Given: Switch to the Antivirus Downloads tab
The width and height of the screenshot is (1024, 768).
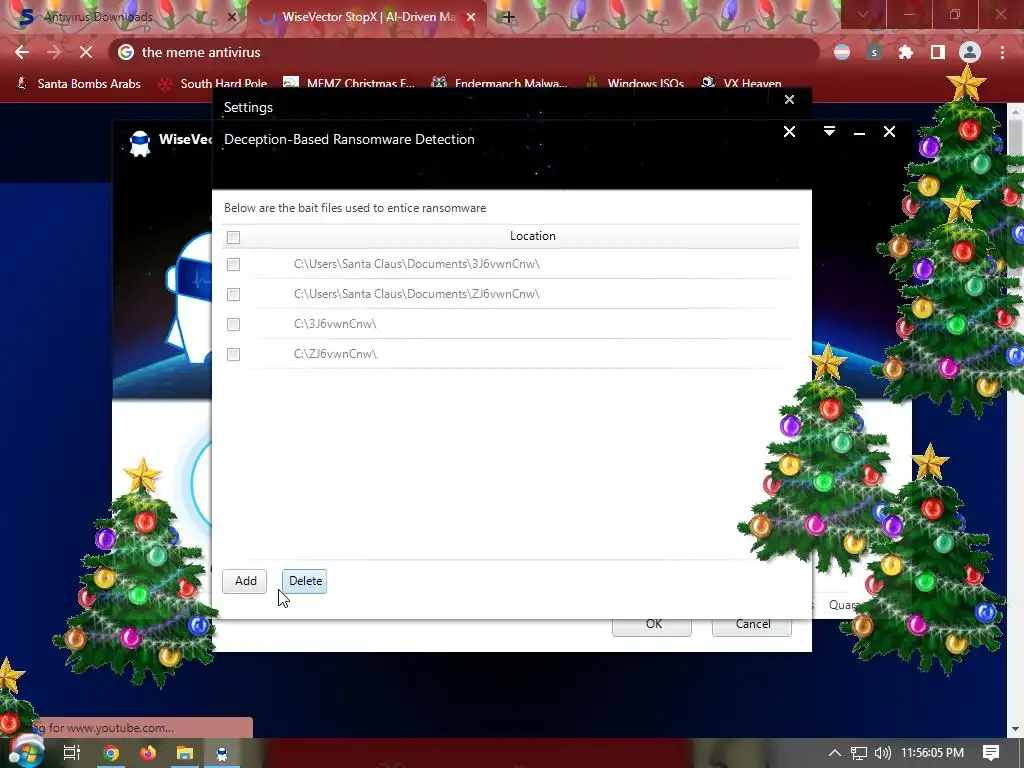Looking at the screenshot, I should (x=124, y=17).
